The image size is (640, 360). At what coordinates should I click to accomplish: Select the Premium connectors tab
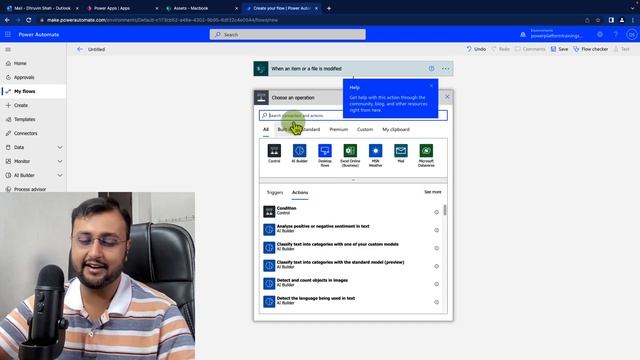click(x=339, y=129)
